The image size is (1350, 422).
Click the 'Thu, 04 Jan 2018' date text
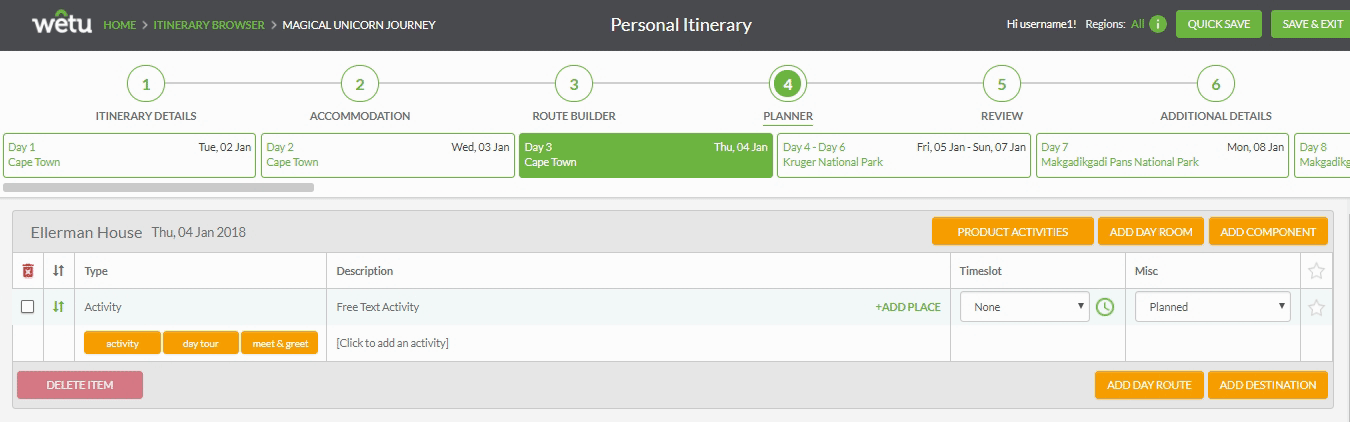(x=199, y=232)
